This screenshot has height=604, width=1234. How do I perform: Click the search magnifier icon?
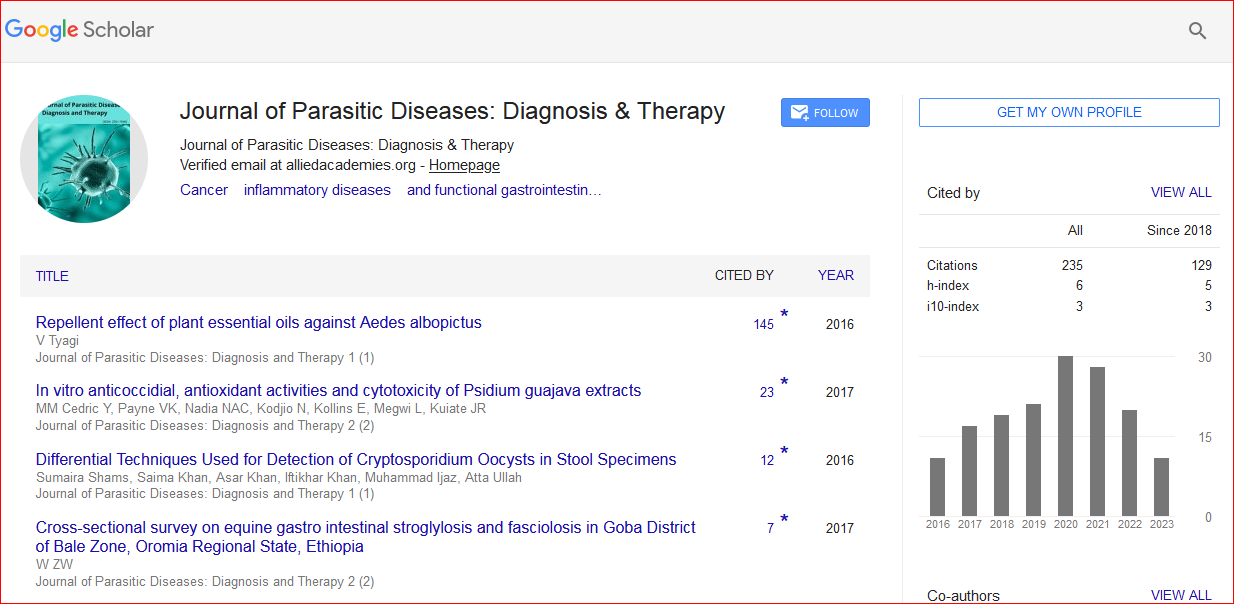tap(1197, 31)
